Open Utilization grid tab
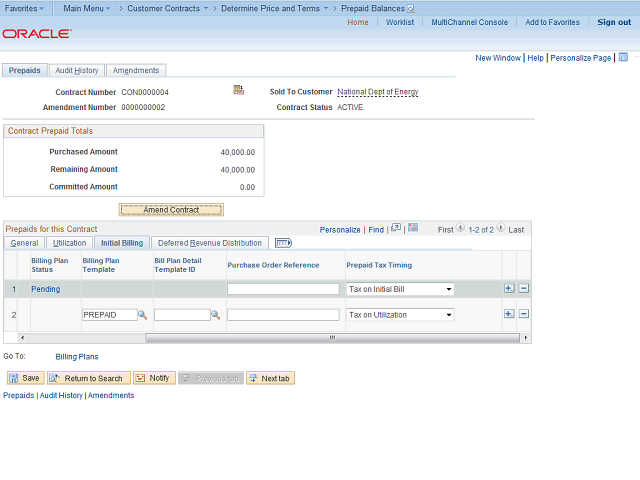This screenshot has height=480, width=640. 69,243
